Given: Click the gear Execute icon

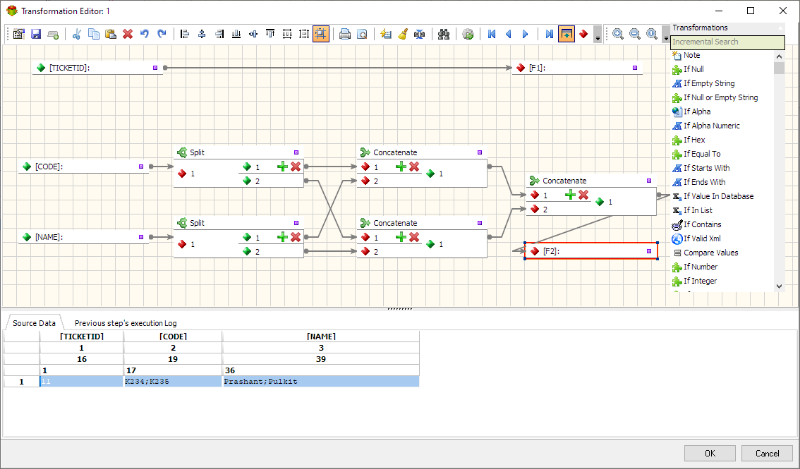Looking at the screenshot, I should click(x=468, y=34).
